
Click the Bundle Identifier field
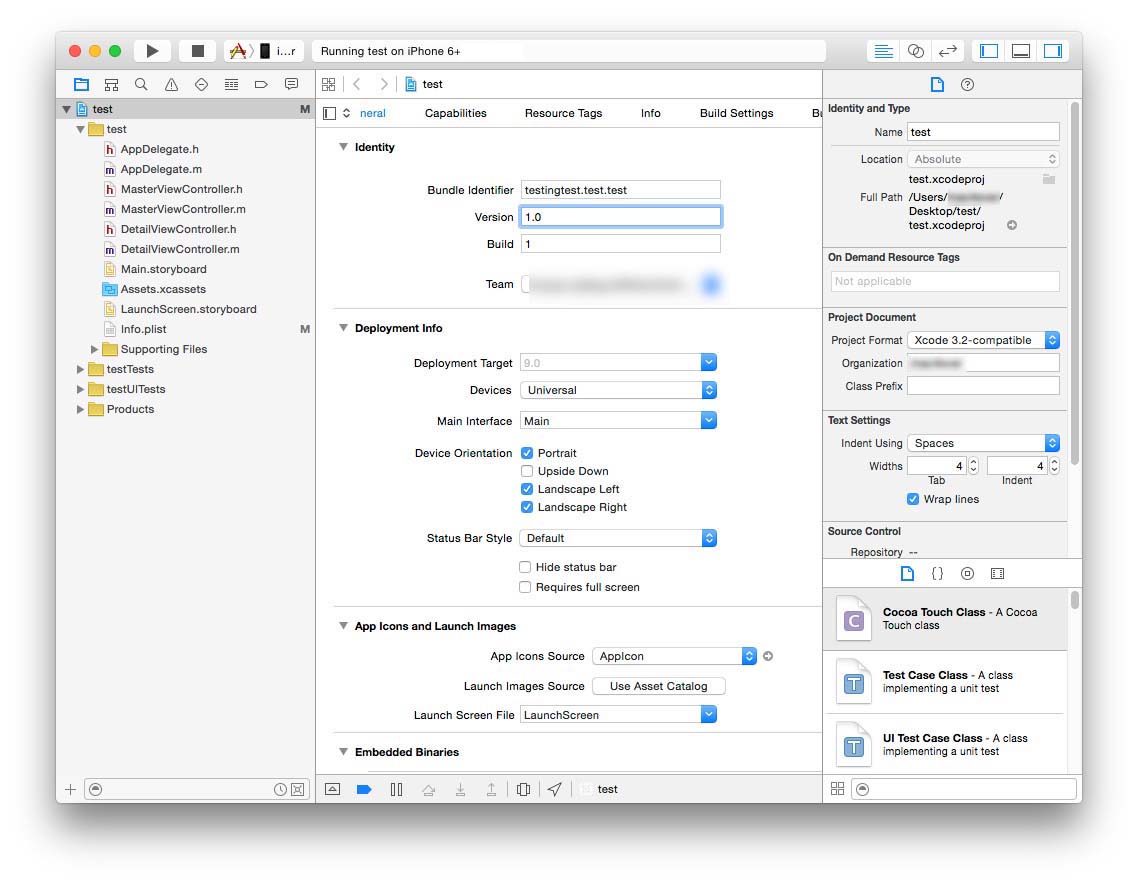(621, 190)
